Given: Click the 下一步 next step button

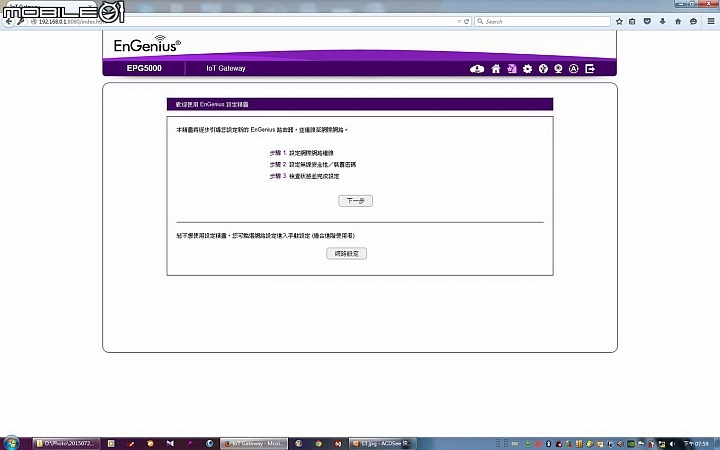Looking at the screenshot, I should pyautogui.click(x=355, y=201).
